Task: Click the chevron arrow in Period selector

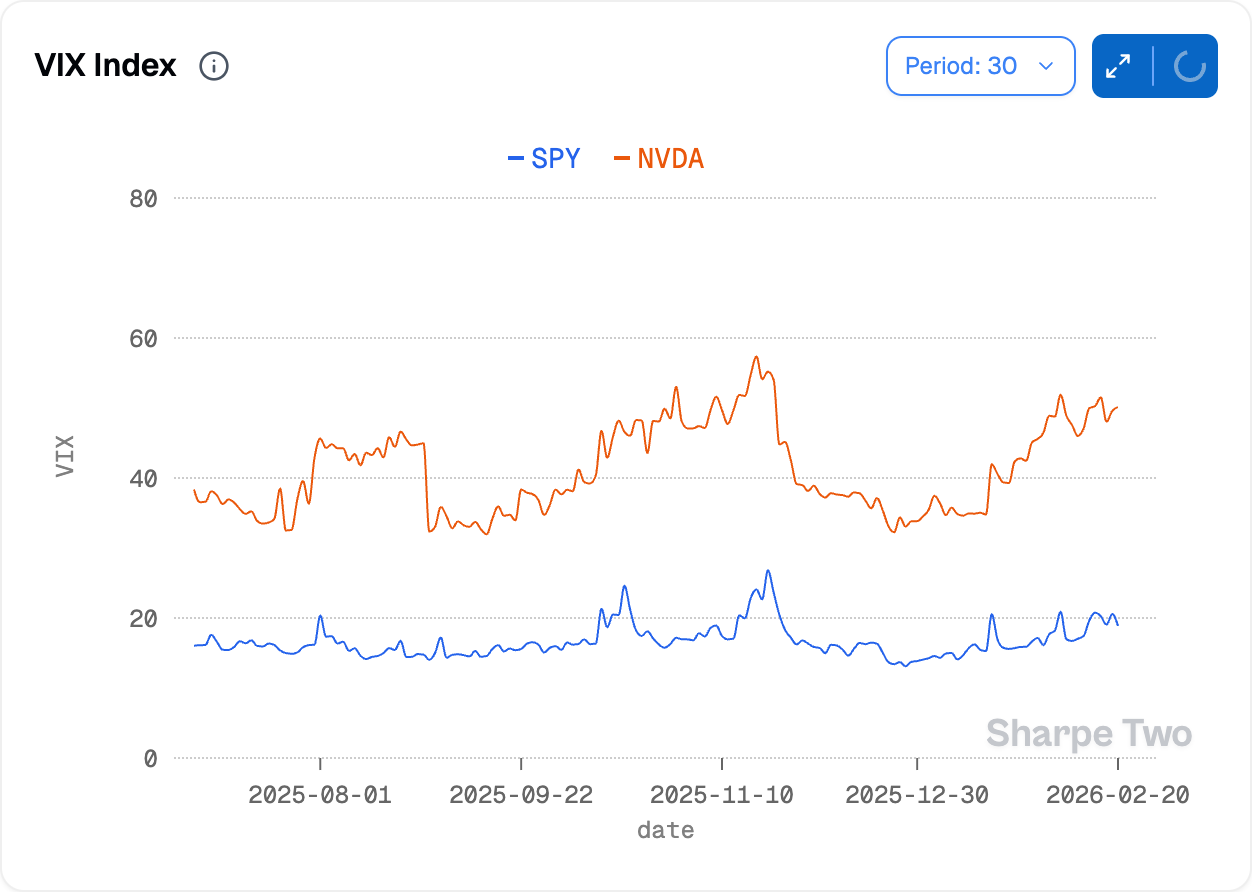Action: (1046, 66)
